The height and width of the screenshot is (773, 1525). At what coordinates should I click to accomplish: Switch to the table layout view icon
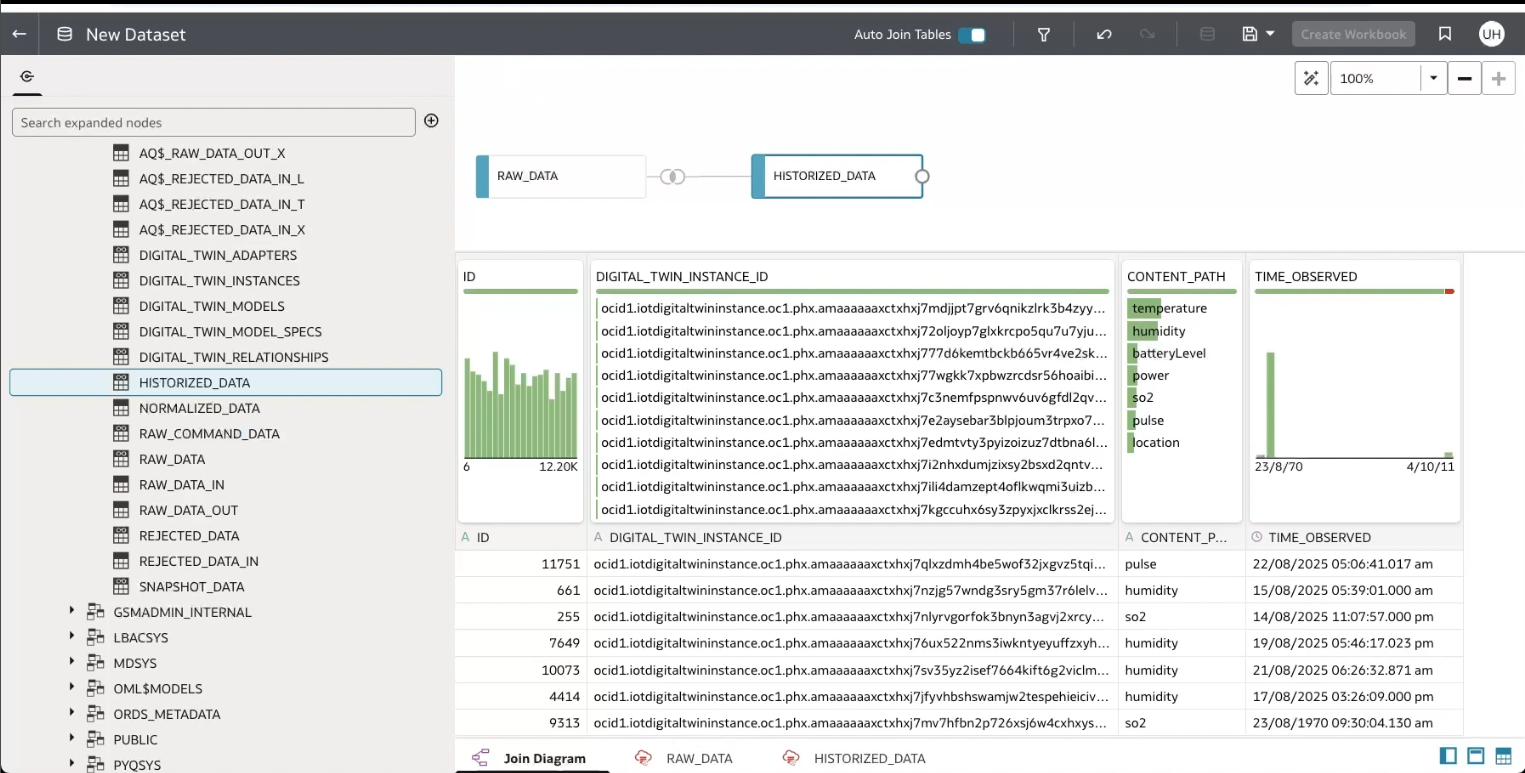1502,756
